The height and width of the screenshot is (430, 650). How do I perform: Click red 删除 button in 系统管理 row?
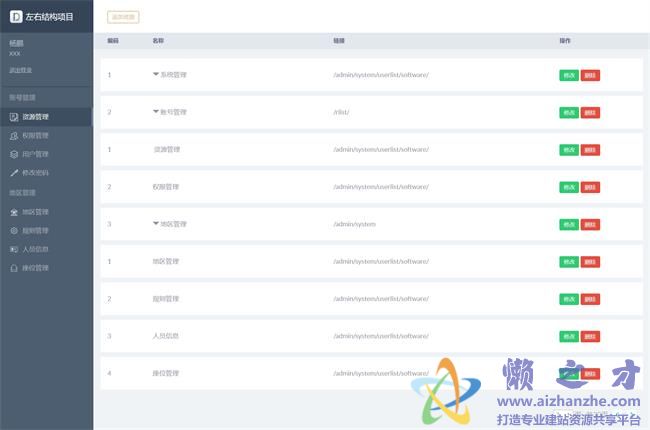pos(590,75)
